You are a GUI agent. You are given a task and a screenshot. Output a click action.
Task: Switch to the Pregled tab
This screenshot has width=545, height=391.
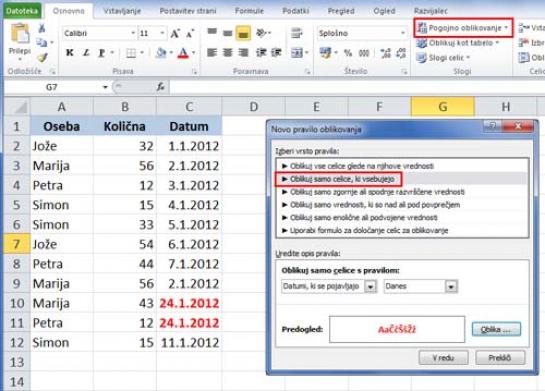click(341, 11)
